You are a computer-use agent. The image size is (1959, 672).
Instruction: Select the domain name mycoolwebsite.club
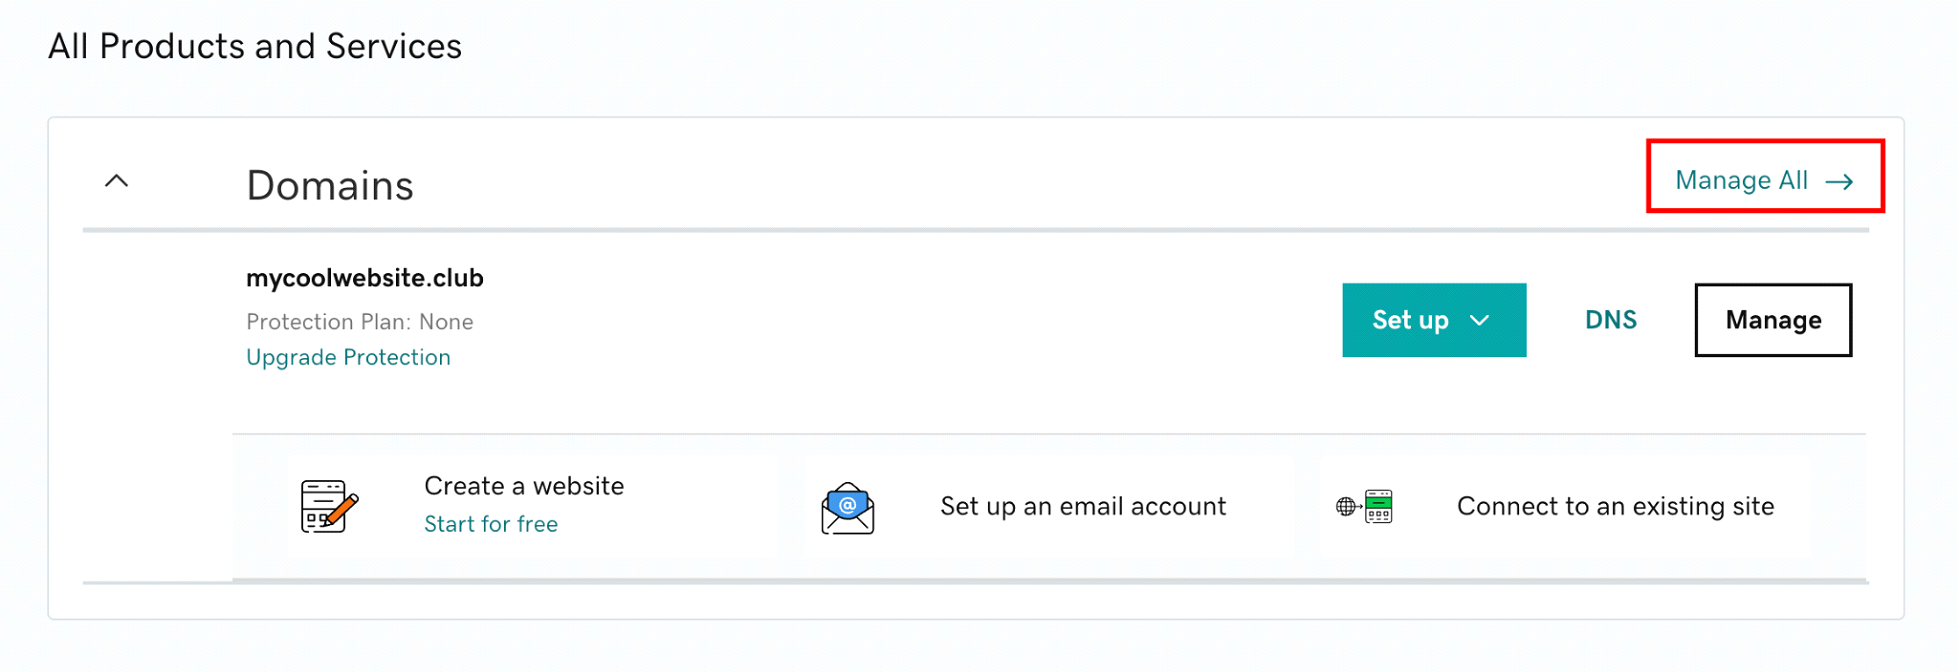point(365,278)
